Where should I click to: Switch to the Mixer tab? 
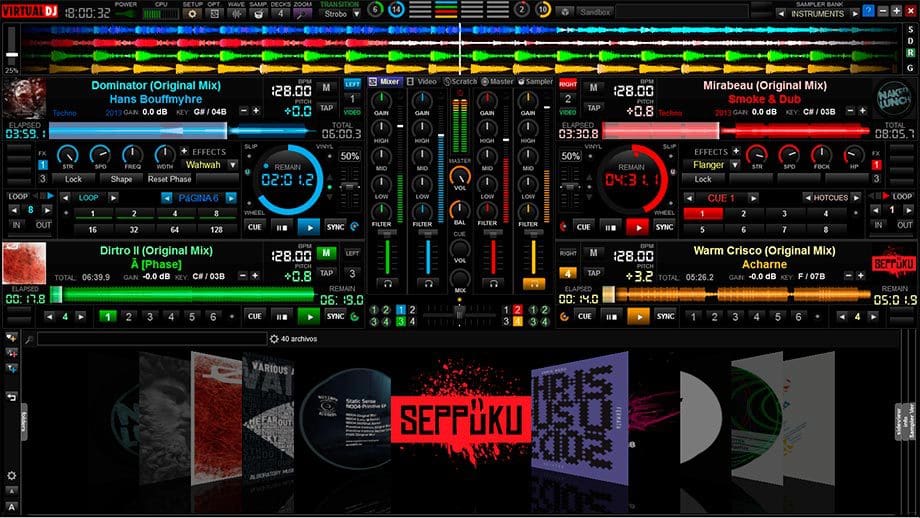(384, 82)
